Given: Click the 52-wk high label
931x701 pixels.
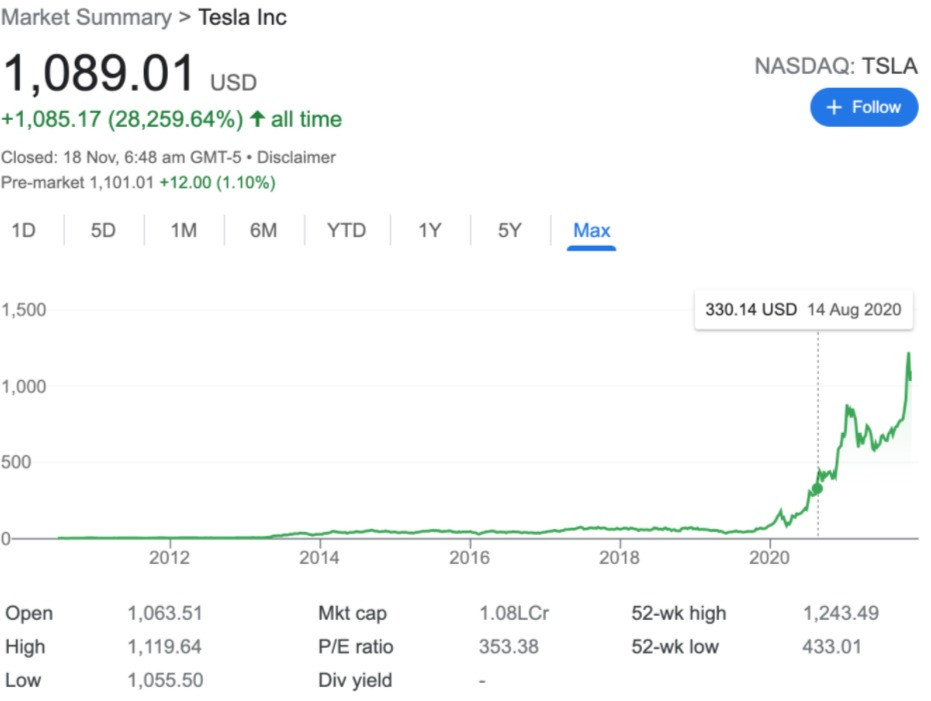Looking at the screenshot, I should click(x=679, y=613).
